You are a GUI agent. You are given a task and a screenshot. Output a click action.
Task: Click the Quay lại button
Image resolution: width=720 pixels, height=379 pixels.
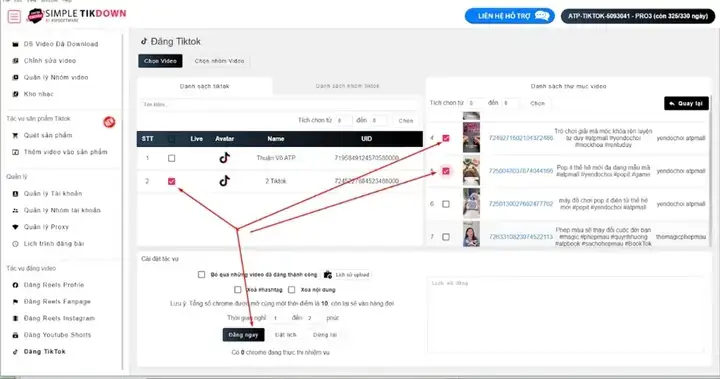[x=686, y=103]
